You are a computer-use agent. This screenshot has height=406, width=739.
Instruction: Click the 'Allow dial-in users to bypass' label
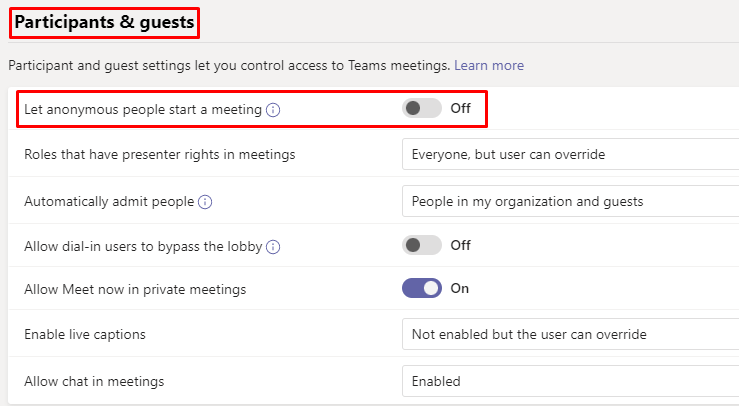point(143,246)
